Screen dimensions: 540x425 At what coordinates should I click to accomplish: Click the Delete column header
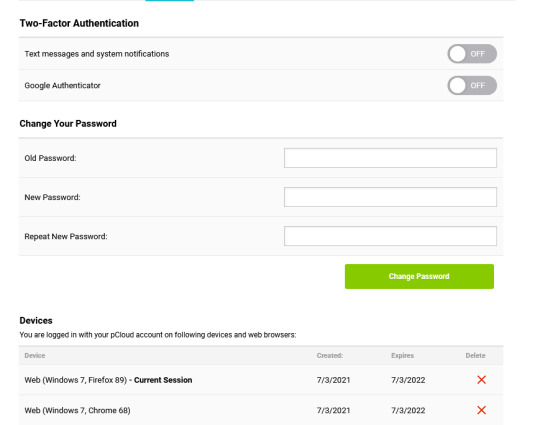click(475, 355)
